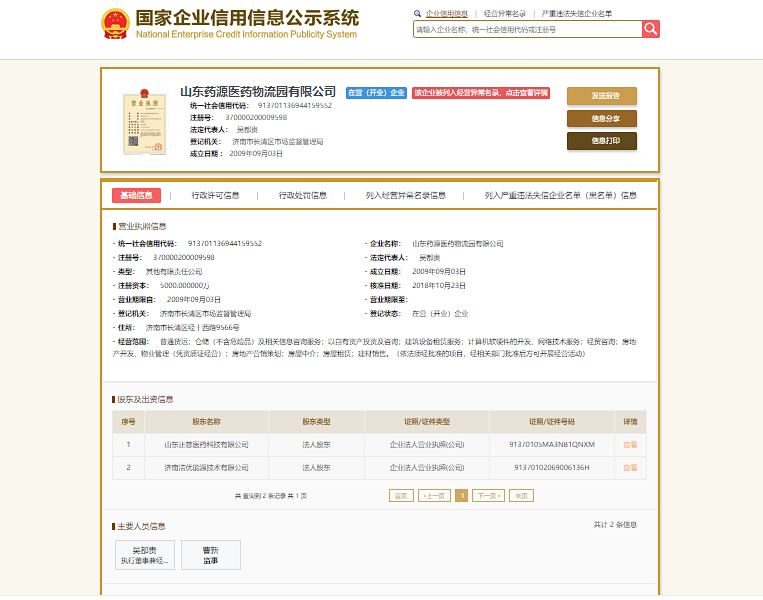Click the 发送报告 button
This screenshot has width=763, height=600.
(602, 96)
